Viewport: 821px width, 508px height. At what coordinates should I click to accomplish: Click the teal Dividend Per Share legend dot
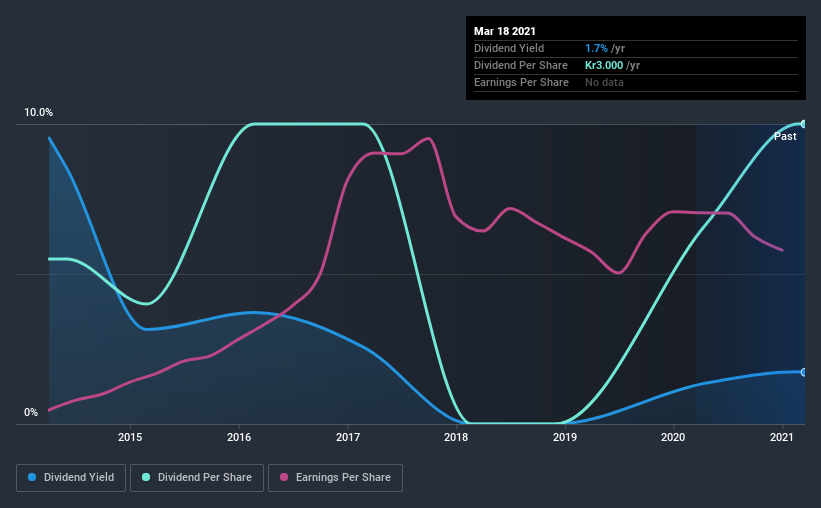click(146, 477)
